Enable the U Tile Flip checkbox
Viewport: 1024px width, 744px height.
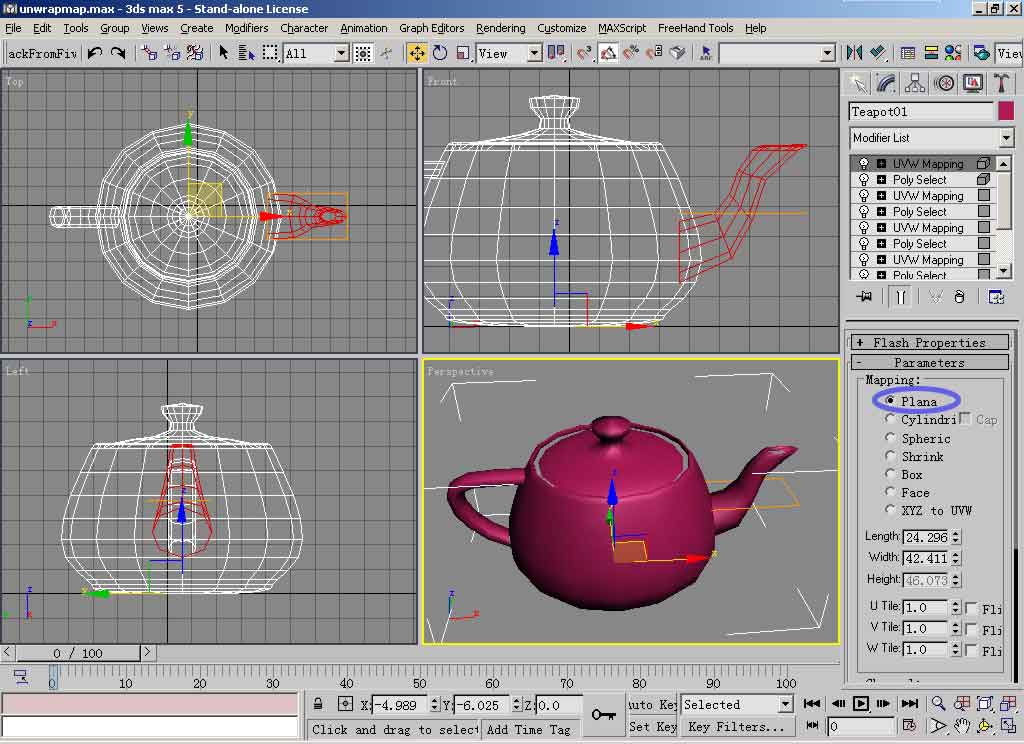(970, 608)
